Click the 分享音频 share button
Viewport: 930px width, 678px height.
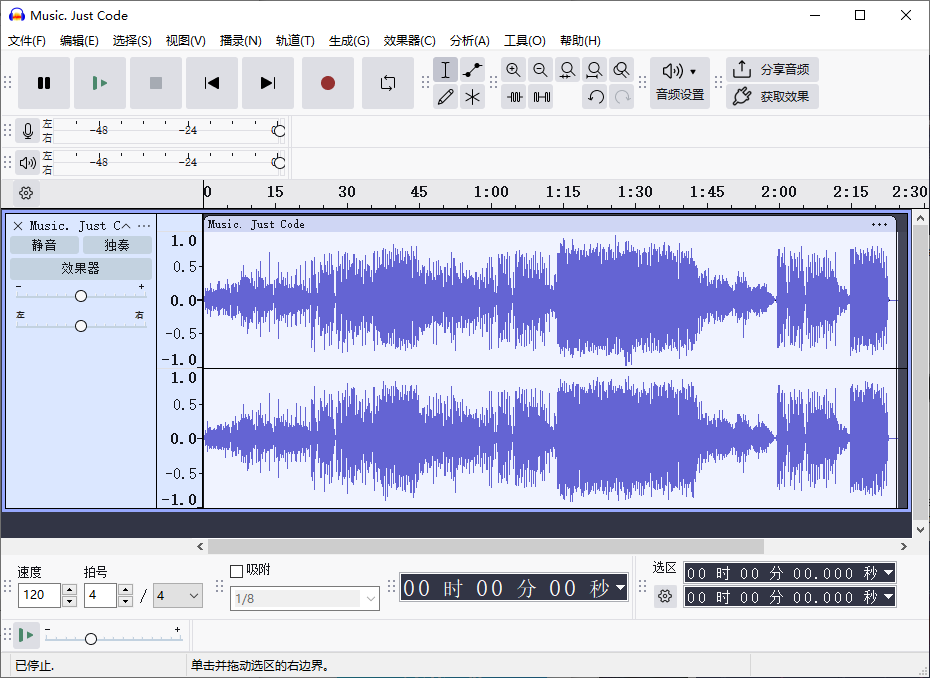click(772, 70)
